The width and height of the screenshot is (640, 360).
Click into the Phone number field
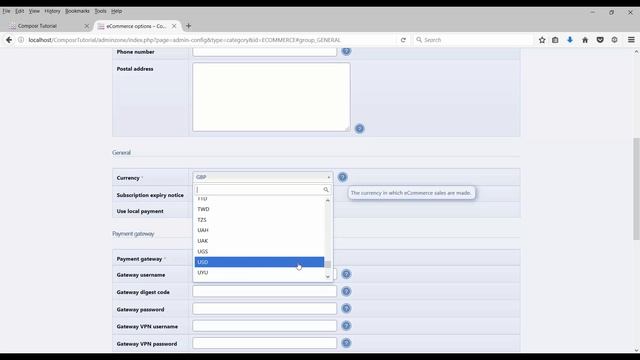point(264,52)
